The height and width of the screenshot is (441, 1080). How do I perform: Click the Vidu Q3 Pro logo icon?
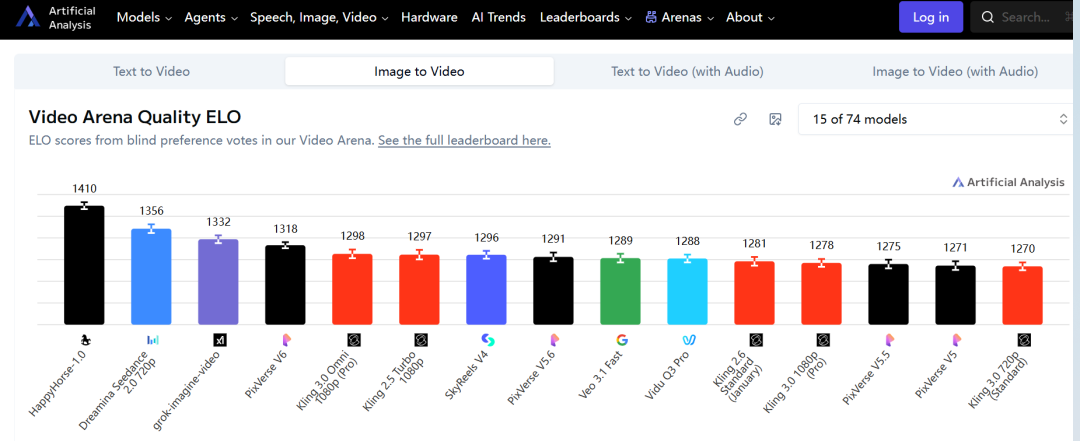pos(688,340)
